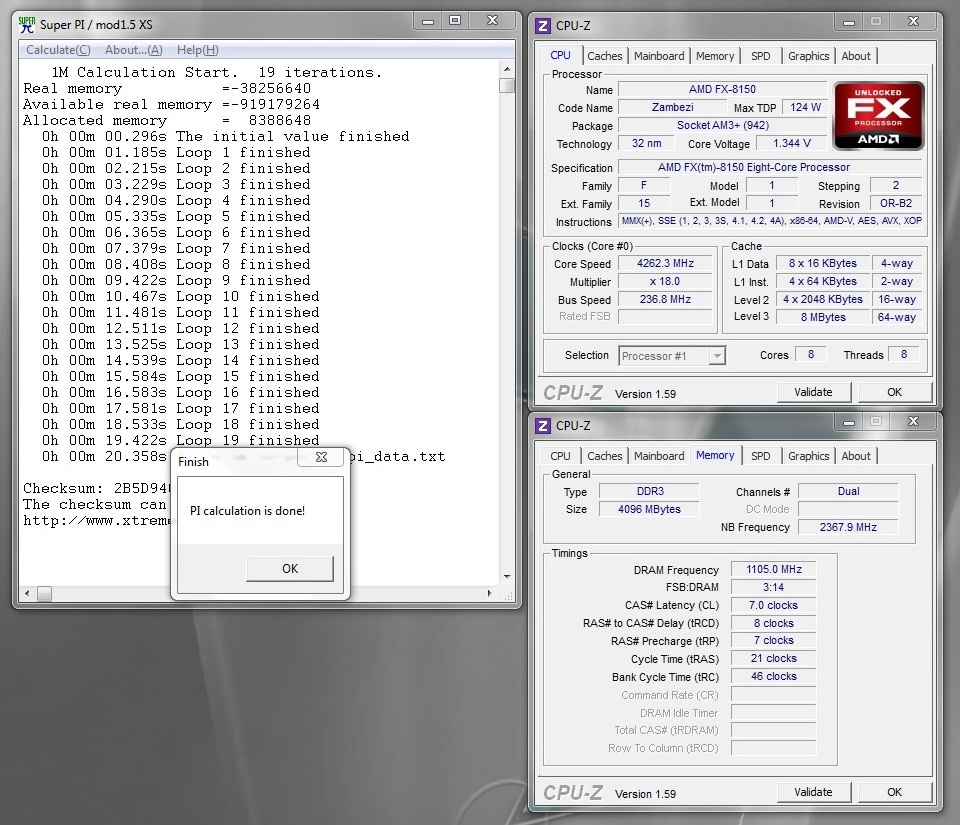Switch to Mainboard tab in lower CPU-Z window
The height and width of the screenshot is (825, 960).
(x=659, y=456)
